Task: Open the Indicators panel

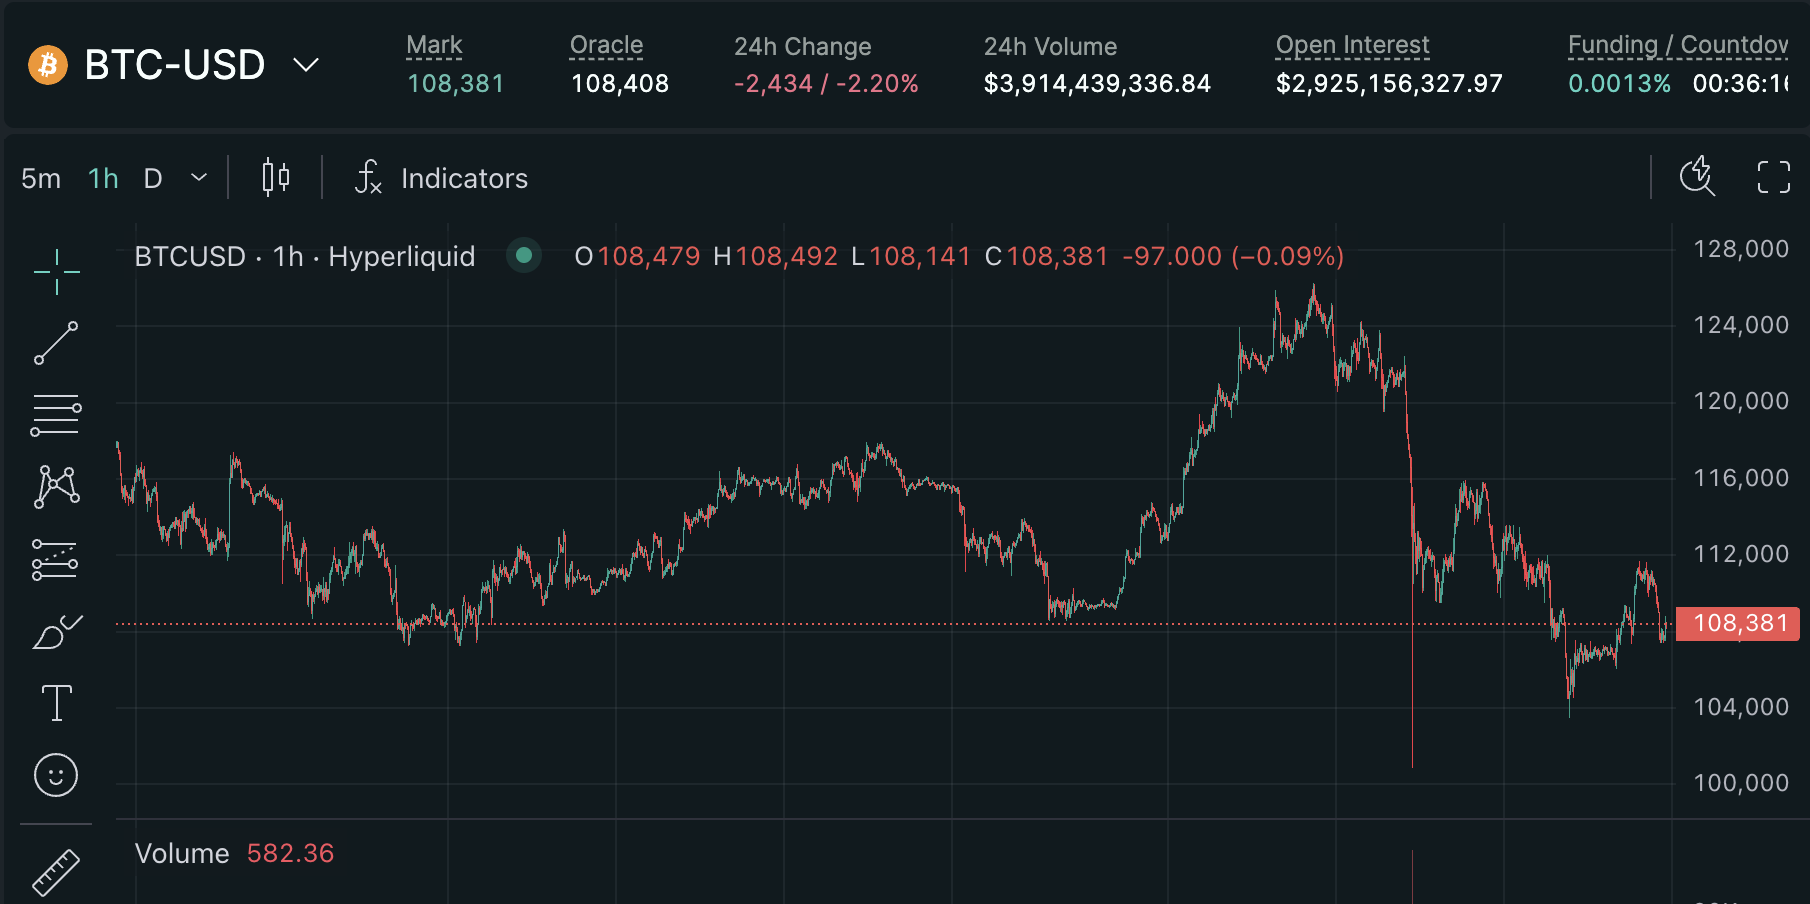Action: [x=442, y=178]
